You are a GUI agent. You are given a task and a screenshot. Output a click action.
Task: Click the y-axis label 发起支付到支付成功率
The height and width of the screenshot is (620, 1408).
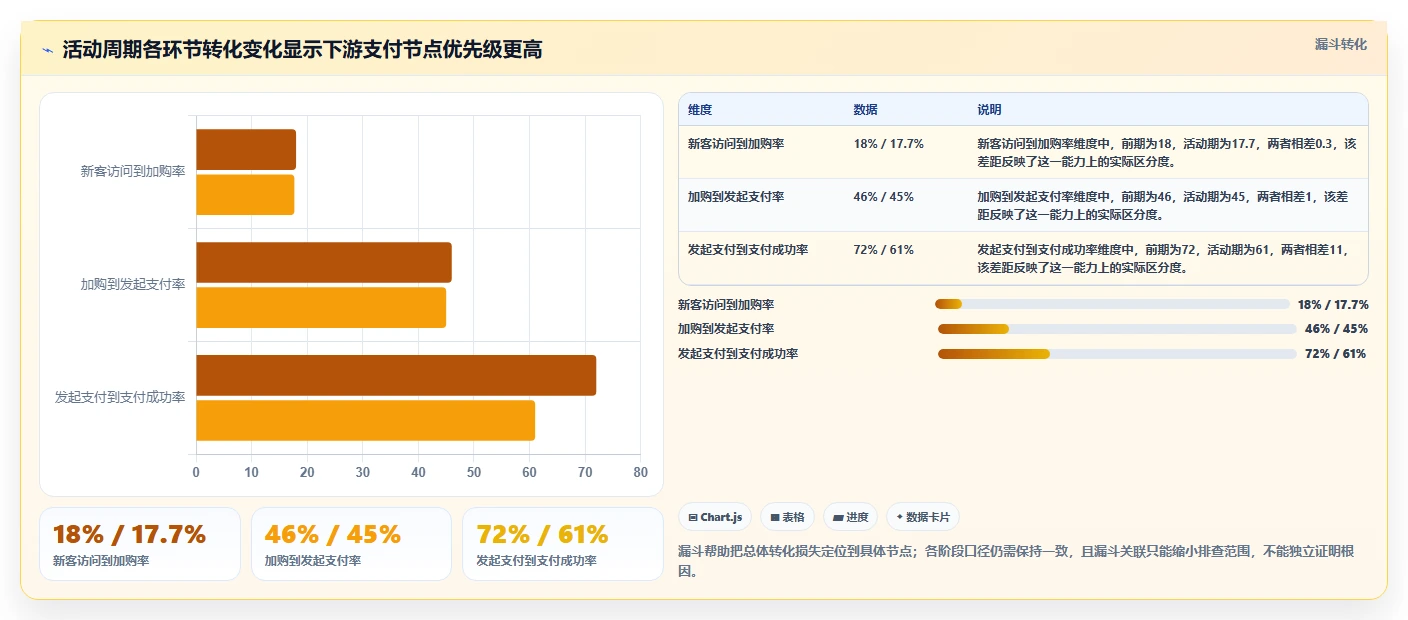120,398
